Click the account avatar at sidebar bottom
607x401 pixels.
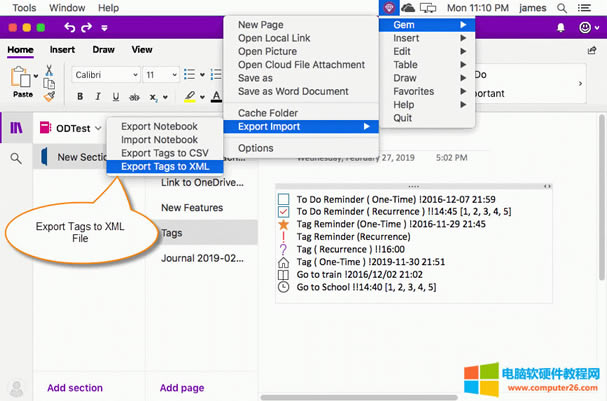(x=16, y=388)
